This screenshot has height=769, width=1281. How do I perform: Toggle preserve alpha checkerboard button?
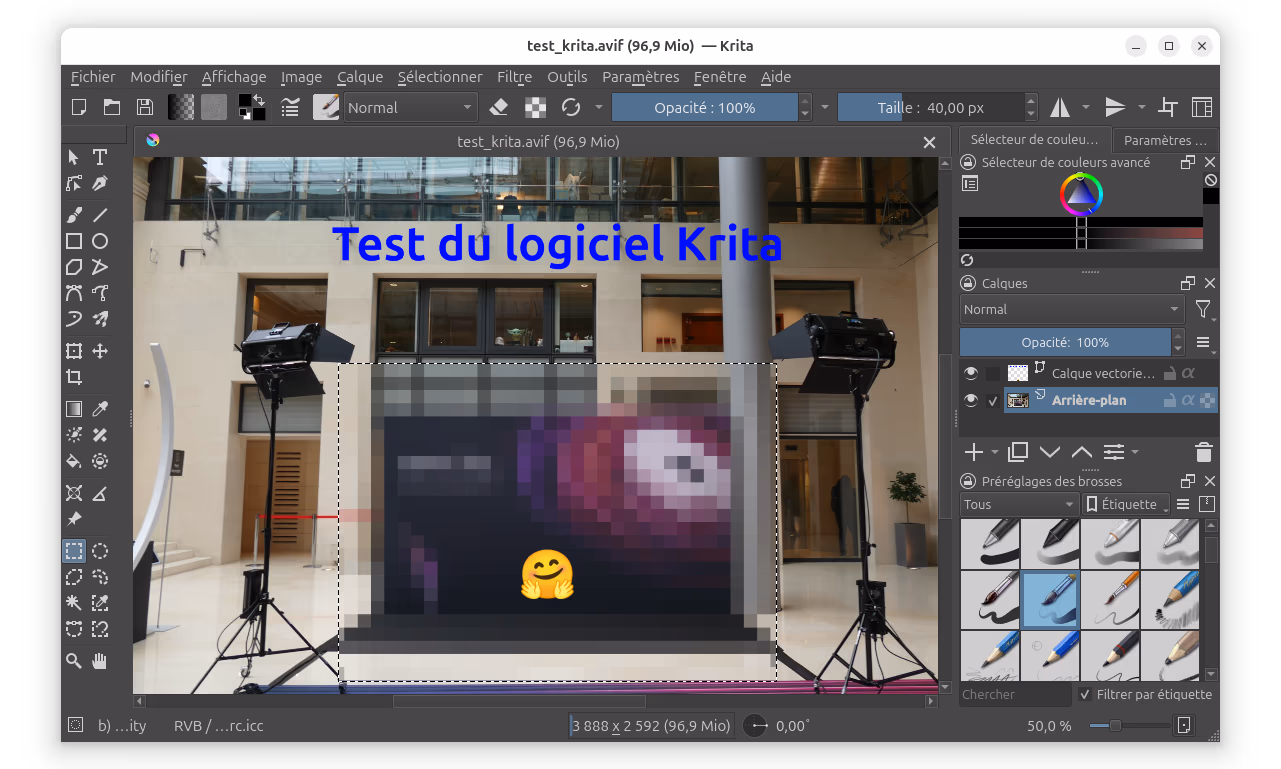536,108
